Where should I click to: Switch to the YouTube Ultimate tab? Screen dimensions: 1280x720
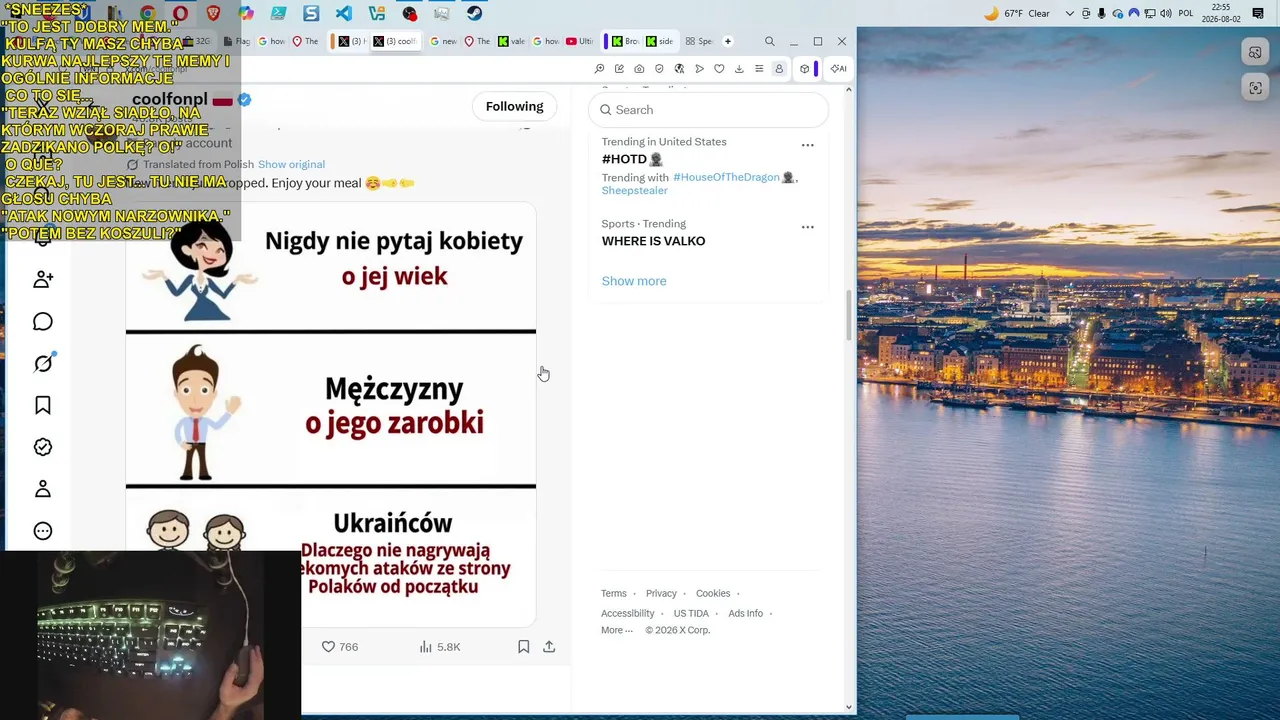click(580, 41)
